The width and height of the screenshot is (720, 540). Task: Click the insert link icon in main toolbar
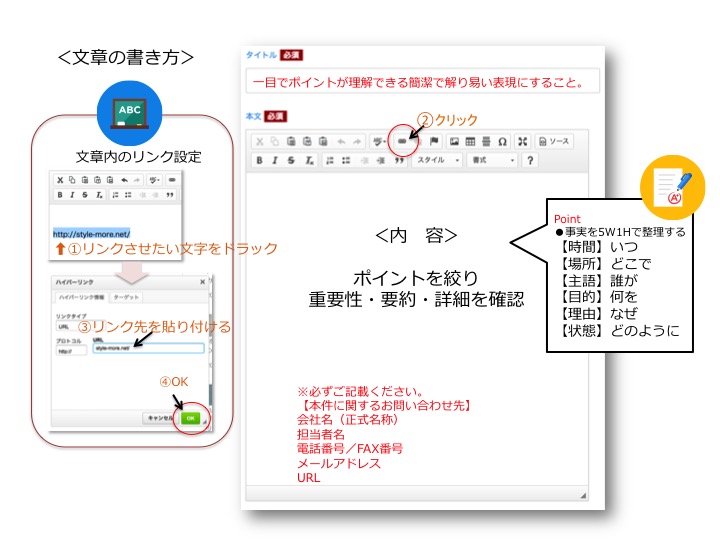(x=403, y=142)
